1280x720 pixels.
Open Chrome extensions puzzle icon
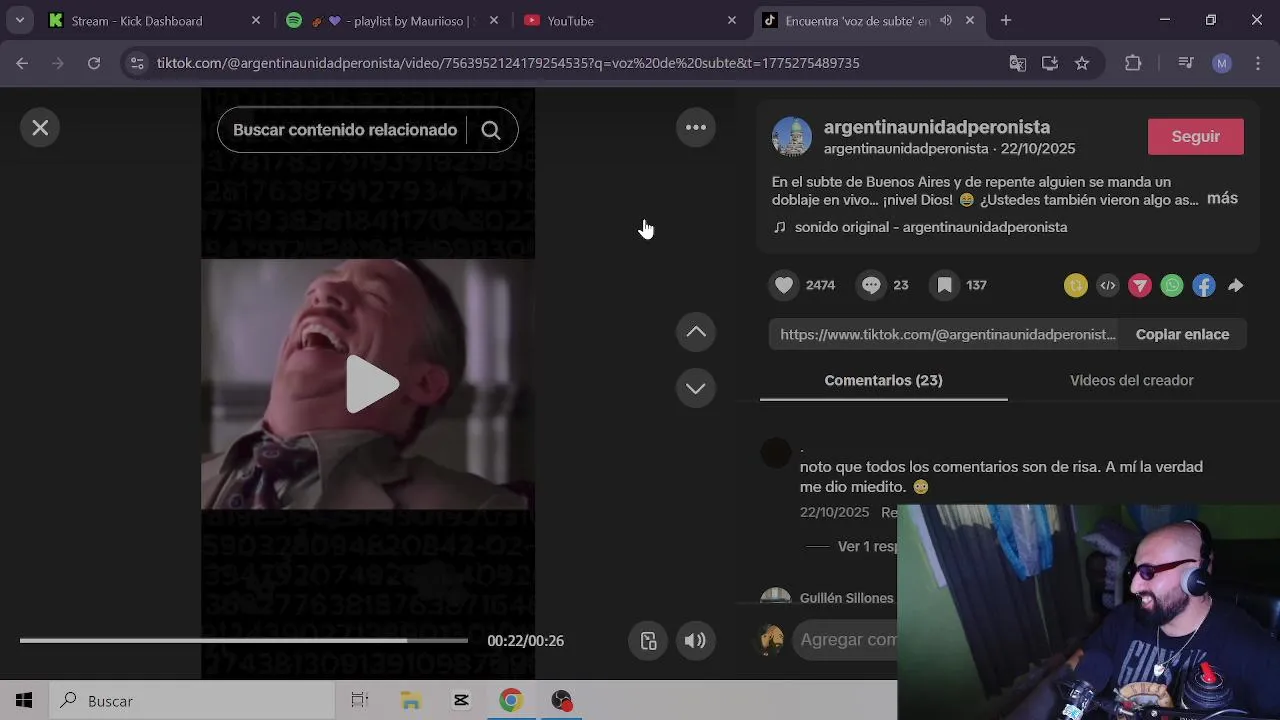(1133, 63)
